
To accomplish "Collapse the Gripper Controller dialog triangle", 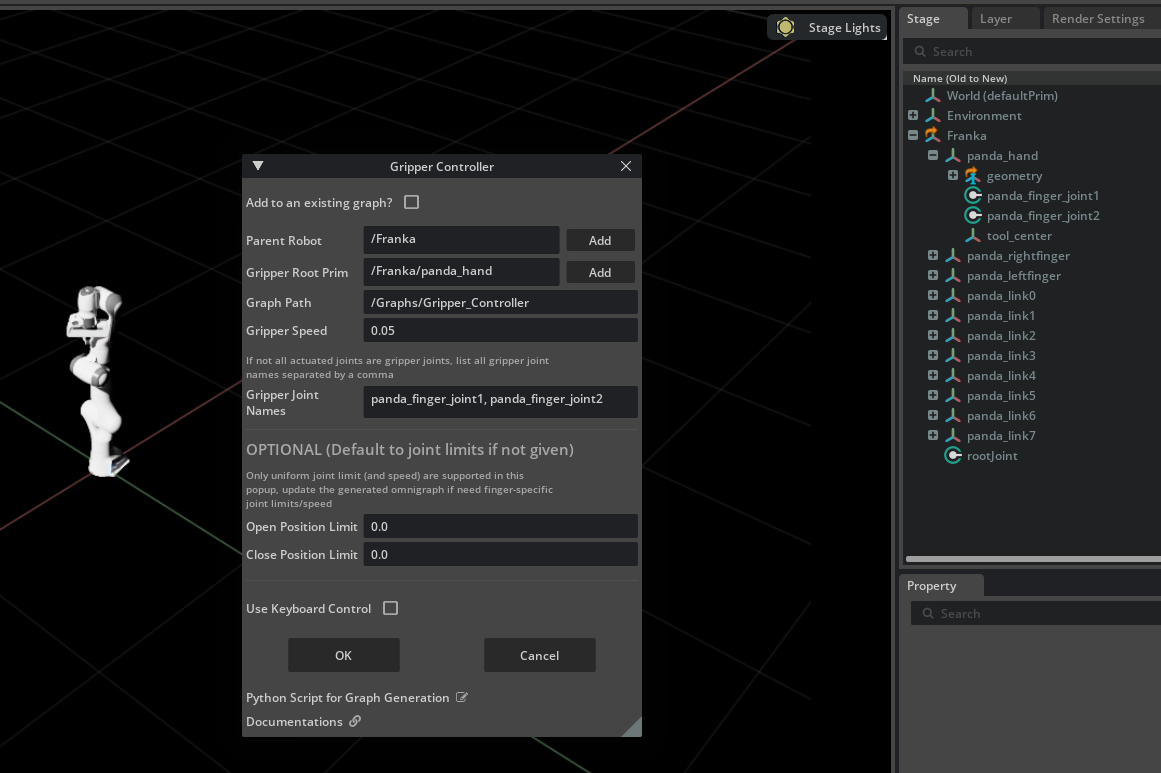I will click(257, 165).
